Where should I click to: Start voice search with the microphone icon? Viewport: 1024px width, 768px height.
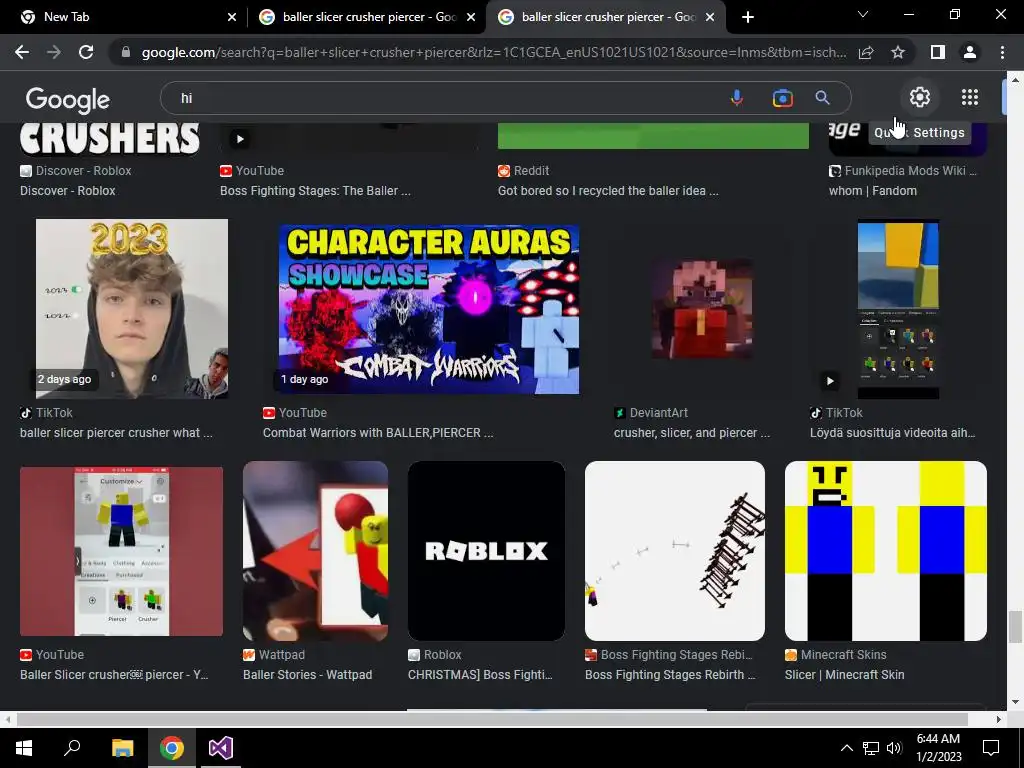coord(737,98)
